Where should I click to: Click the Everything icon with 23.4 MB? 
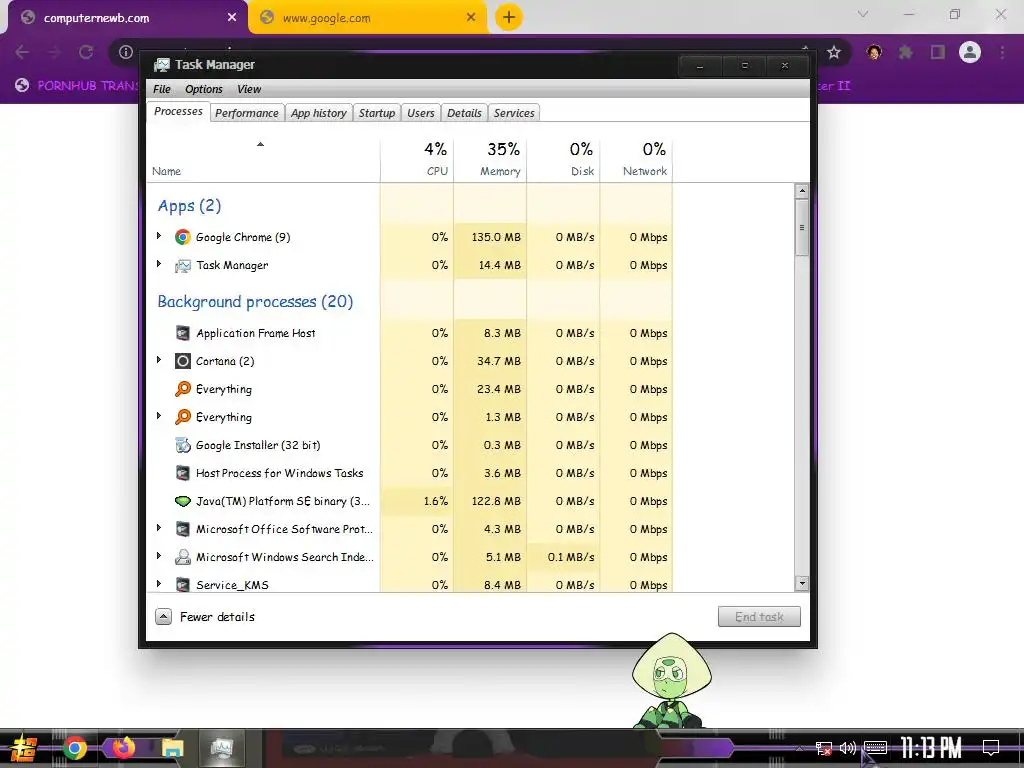tap(183, 389)
